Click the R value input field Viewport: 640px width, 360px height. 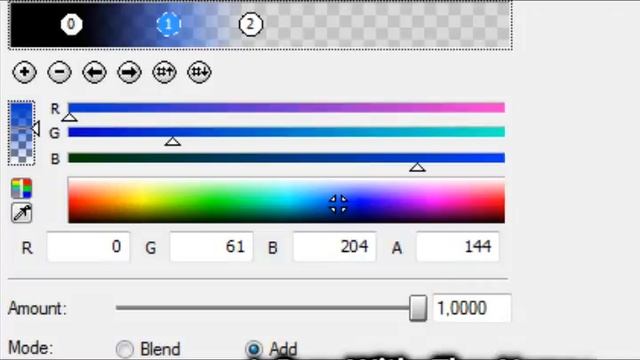click(x=89, y=247)
